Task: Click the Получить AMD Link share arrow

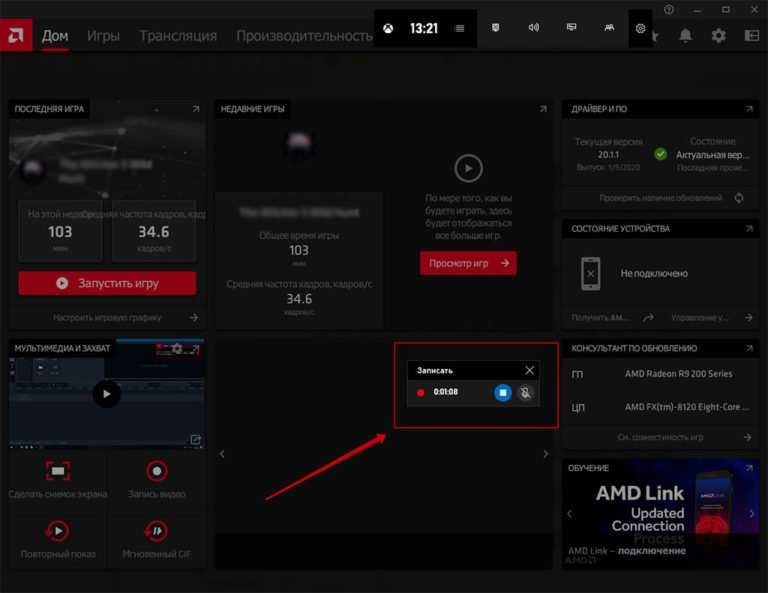Action: 648,318
